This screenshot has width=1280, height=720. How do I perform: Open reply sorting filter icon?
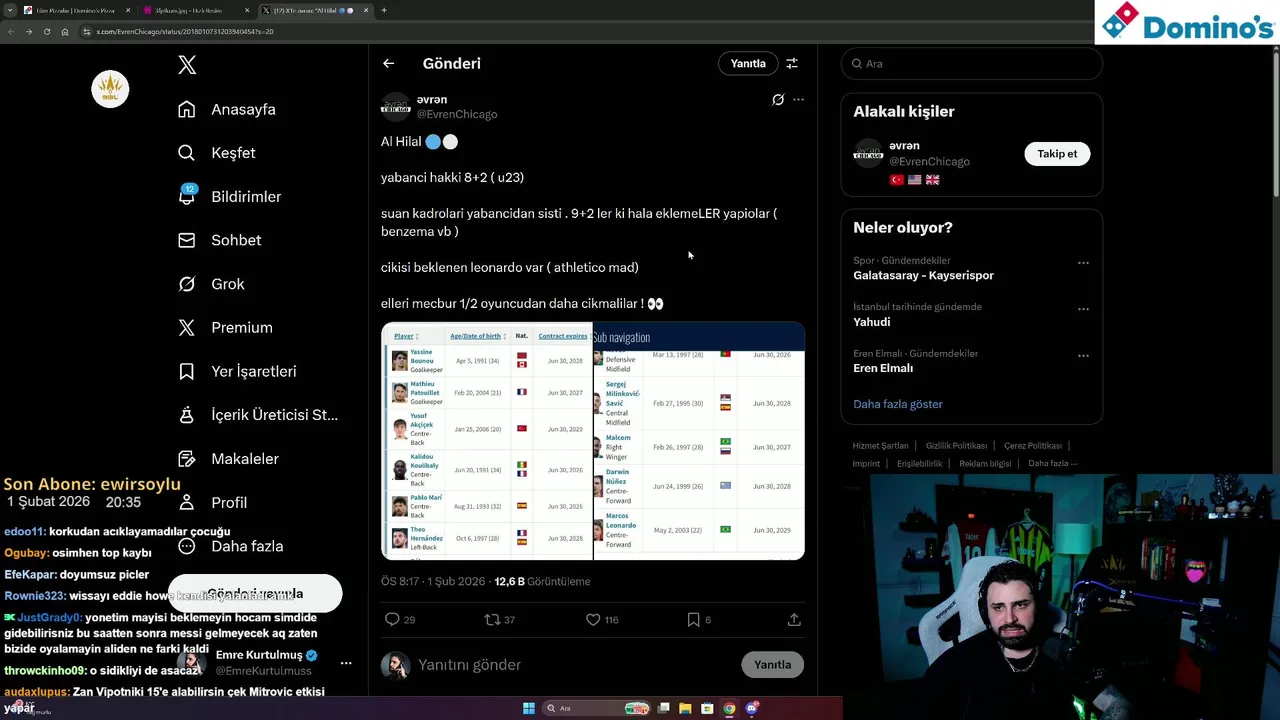(792, 63)
